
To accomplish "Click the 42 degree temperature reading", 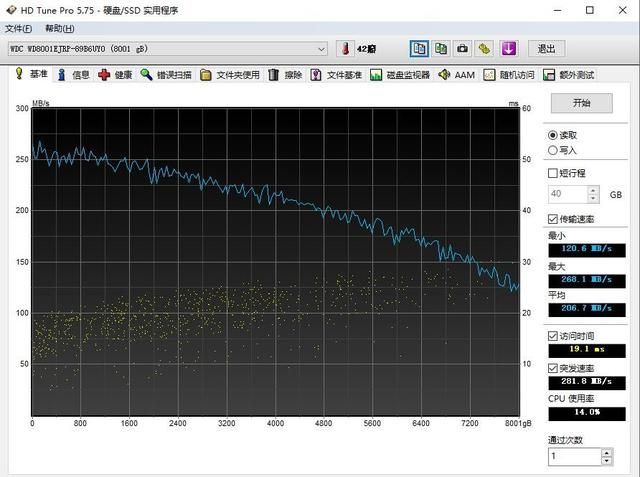I will (x=366, y=49).
